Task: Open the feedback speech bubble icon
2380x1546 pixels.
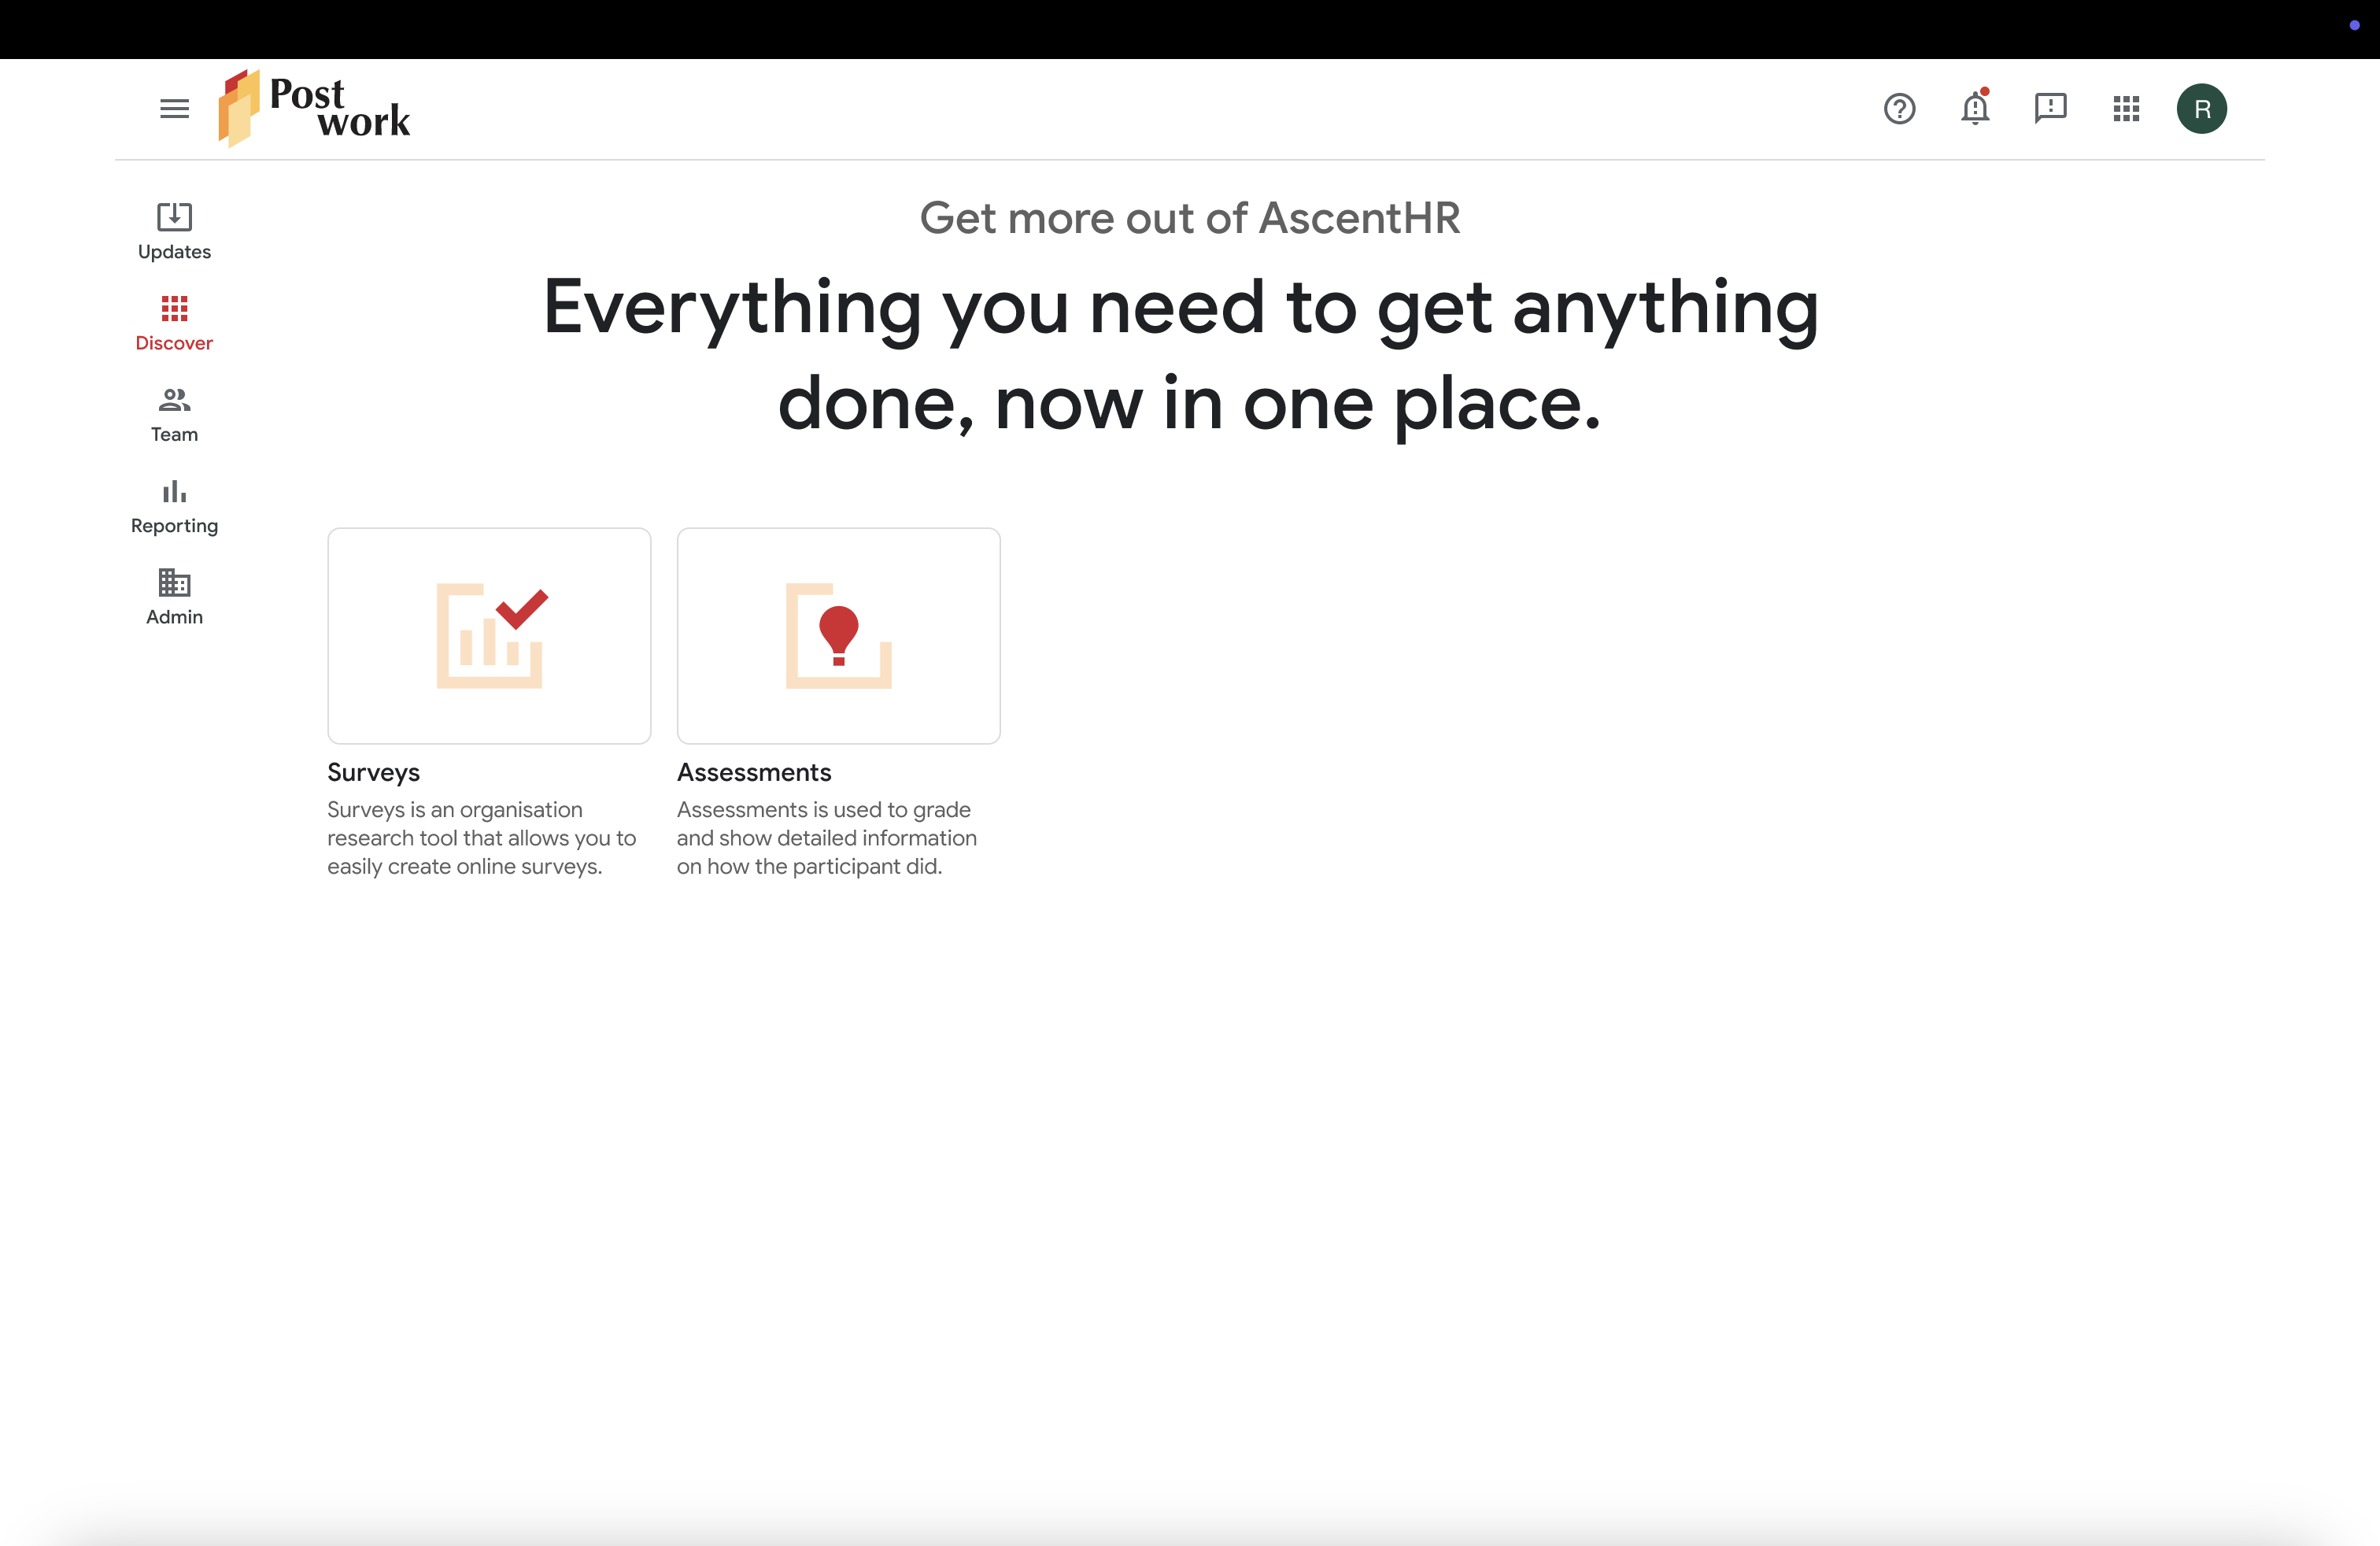Action: [2050, 108]
